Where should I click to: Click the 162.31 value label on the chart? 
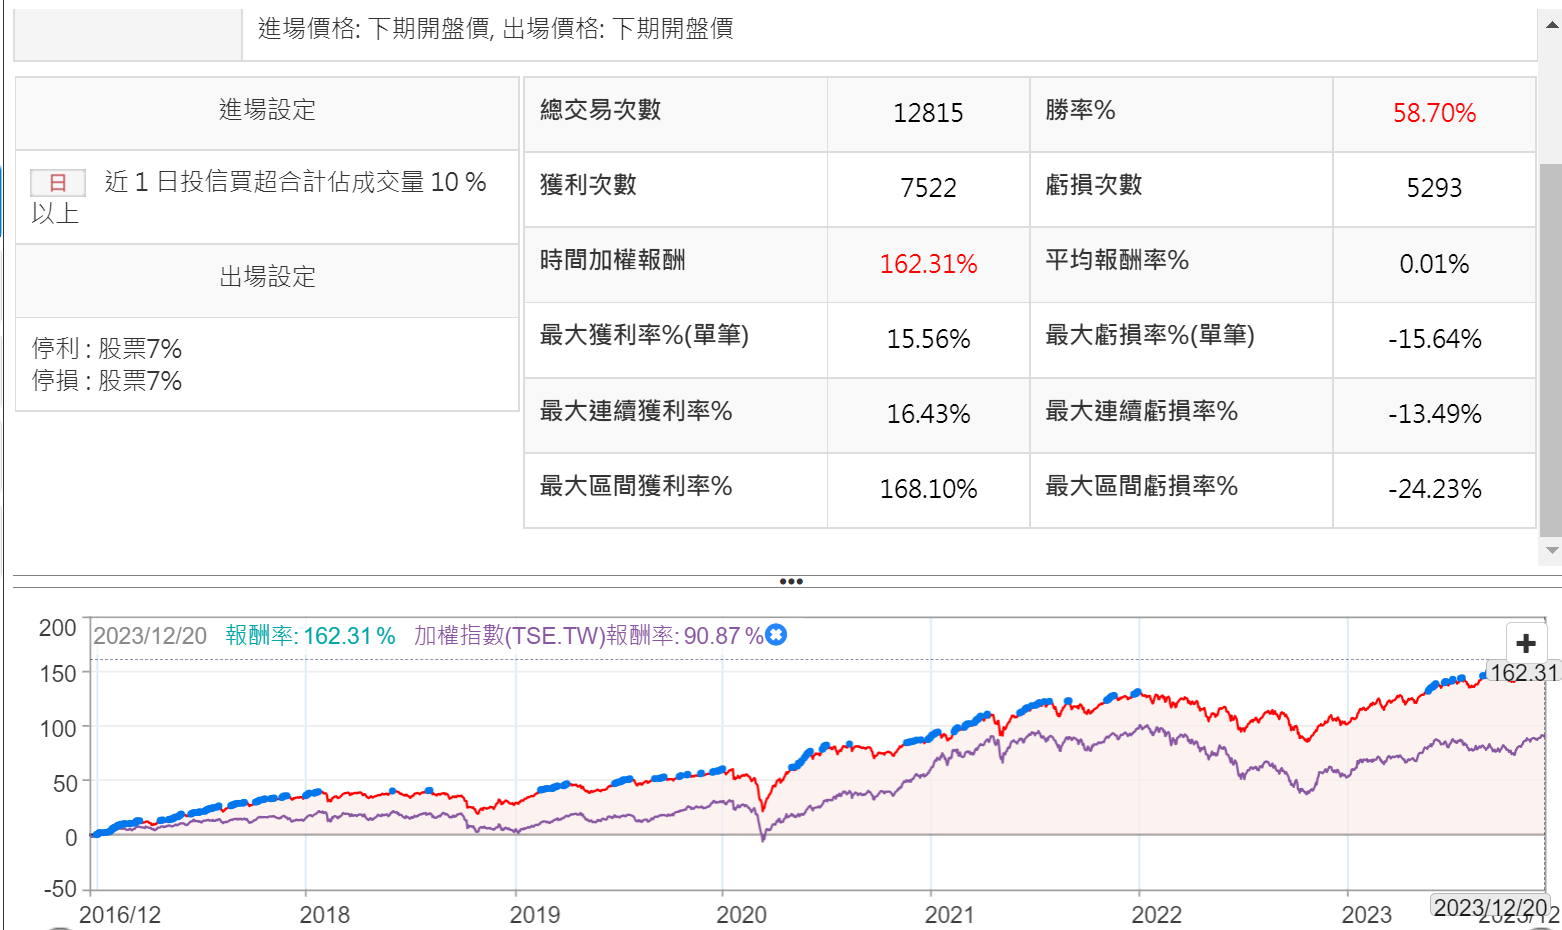tap(1523, 673)
